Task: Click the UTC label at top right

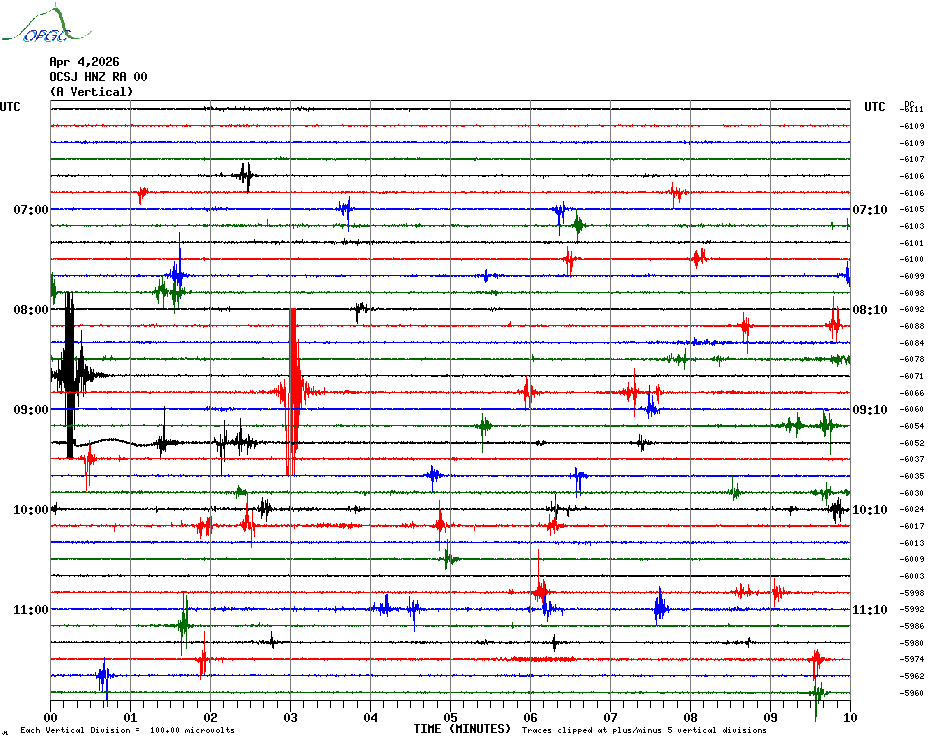Action: [874, 107]
